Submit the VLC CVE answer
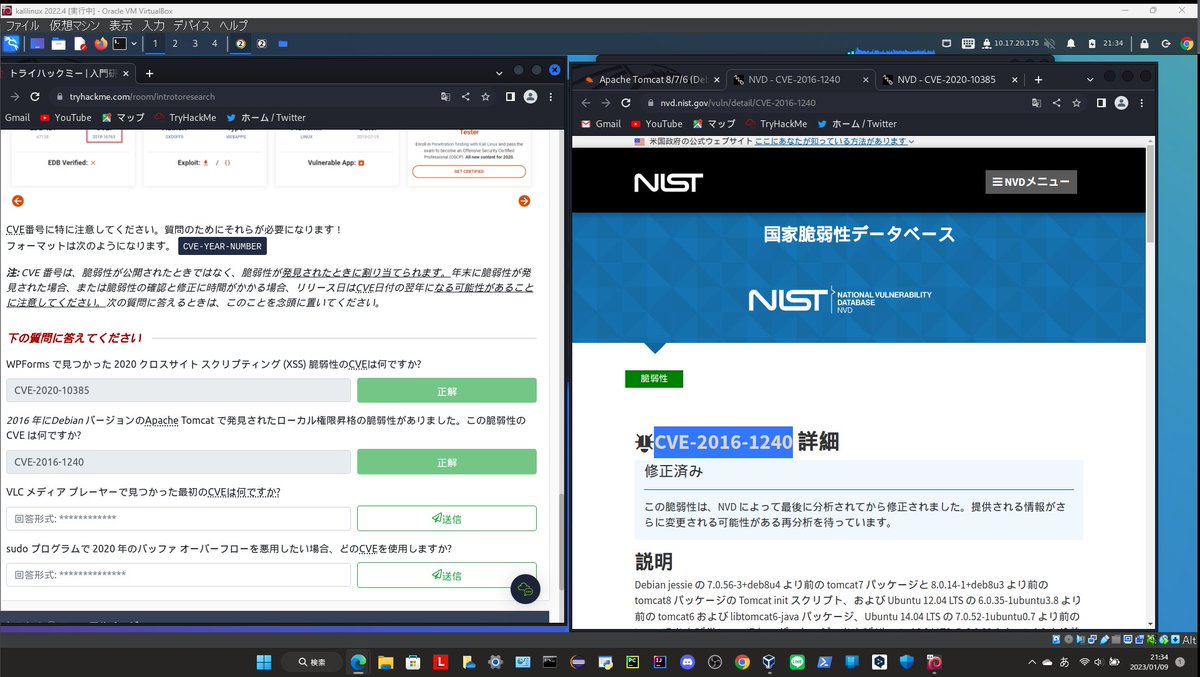The image size is (1200, 677). tap(447, 518)
